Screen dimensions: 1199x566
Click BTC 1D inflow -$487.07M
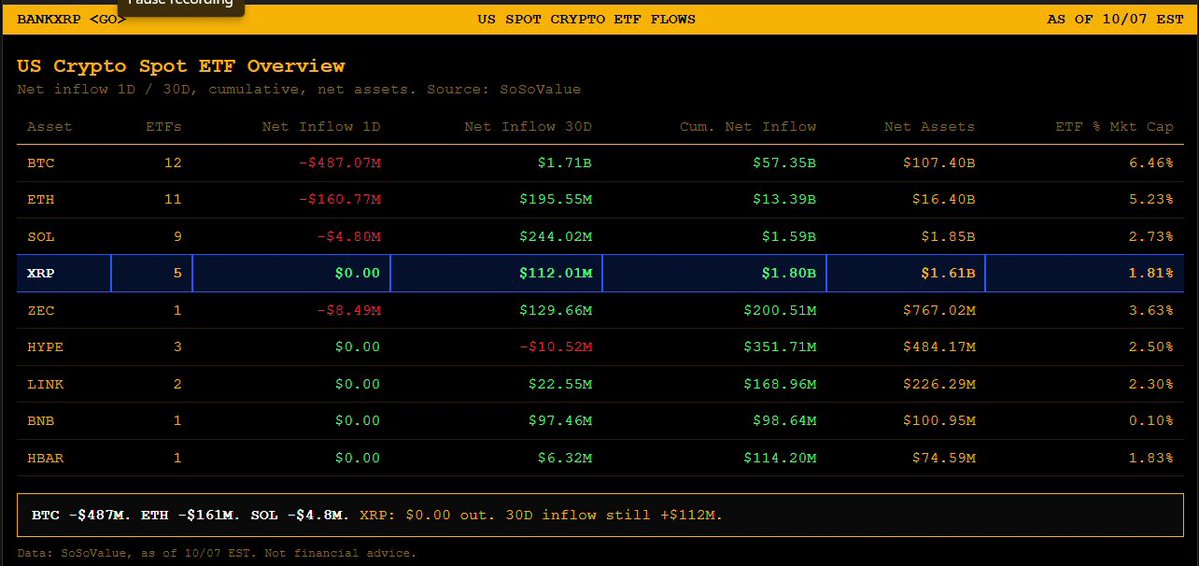(340, 163)
